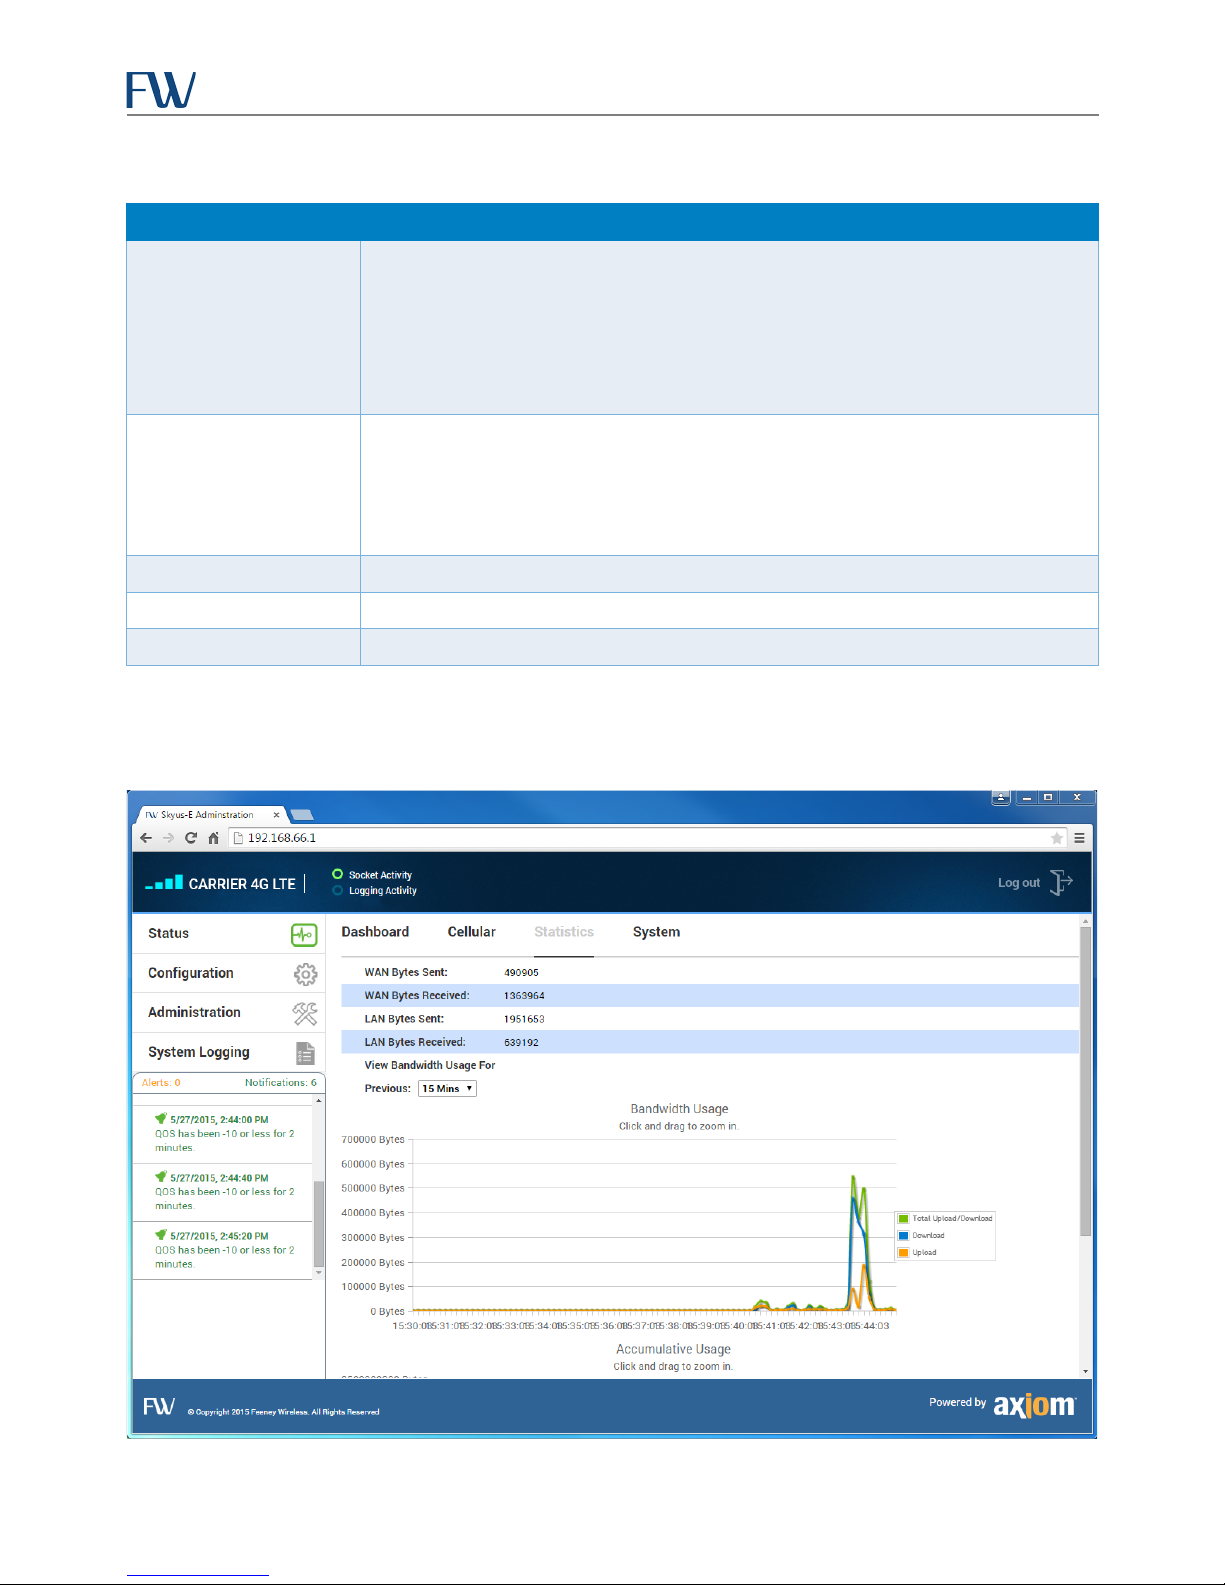
Task: Click the notification icon for 2:44:00 PM
Action: pyautogui.click(x=160, y=1119)
